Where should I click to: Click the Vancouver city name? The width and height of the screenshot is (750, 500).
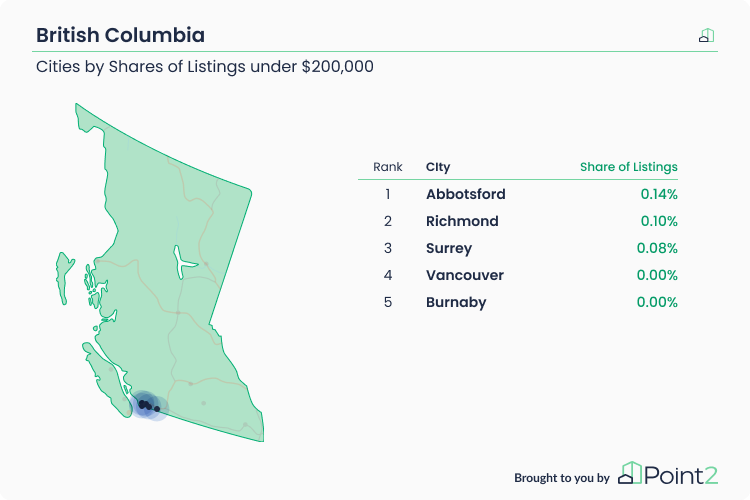point(465,275)
